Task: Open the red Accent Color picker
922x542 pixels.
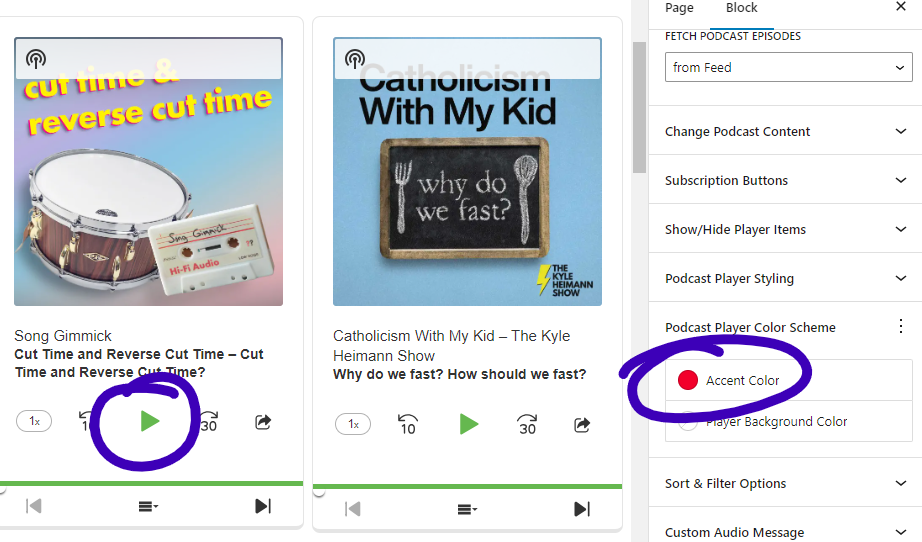Action: click(x=789, y=380)
